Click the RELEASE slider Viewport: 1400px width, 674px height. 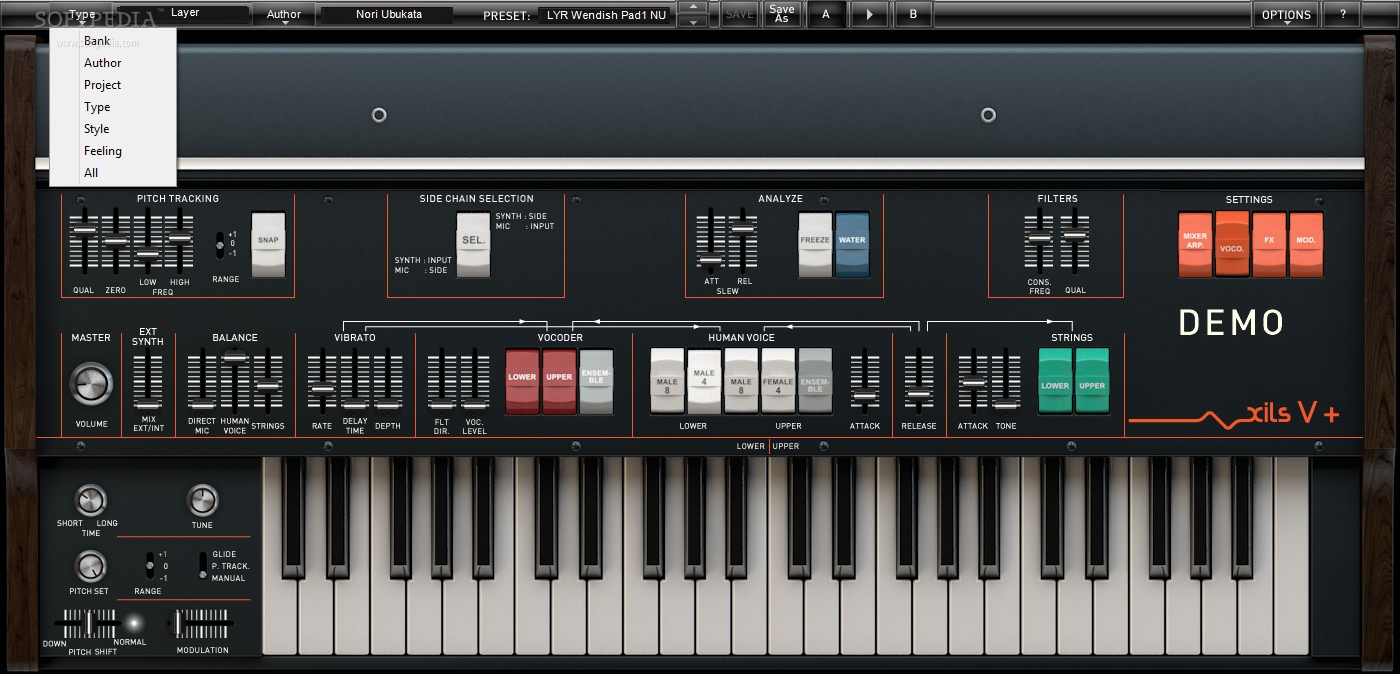(x=918, y=382)
